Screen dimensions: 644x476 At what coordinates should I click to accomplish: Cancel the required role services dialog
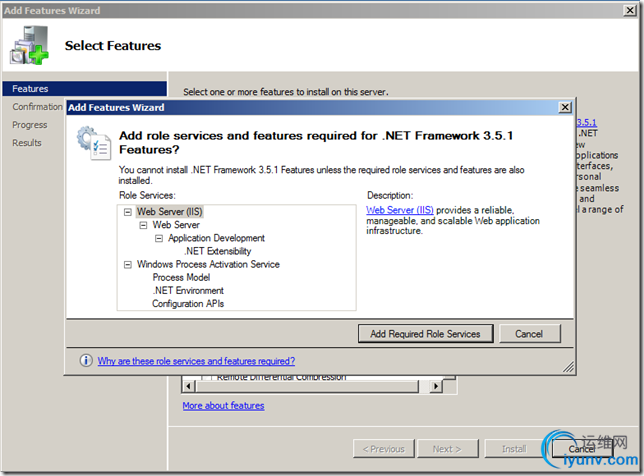(529, 333)
